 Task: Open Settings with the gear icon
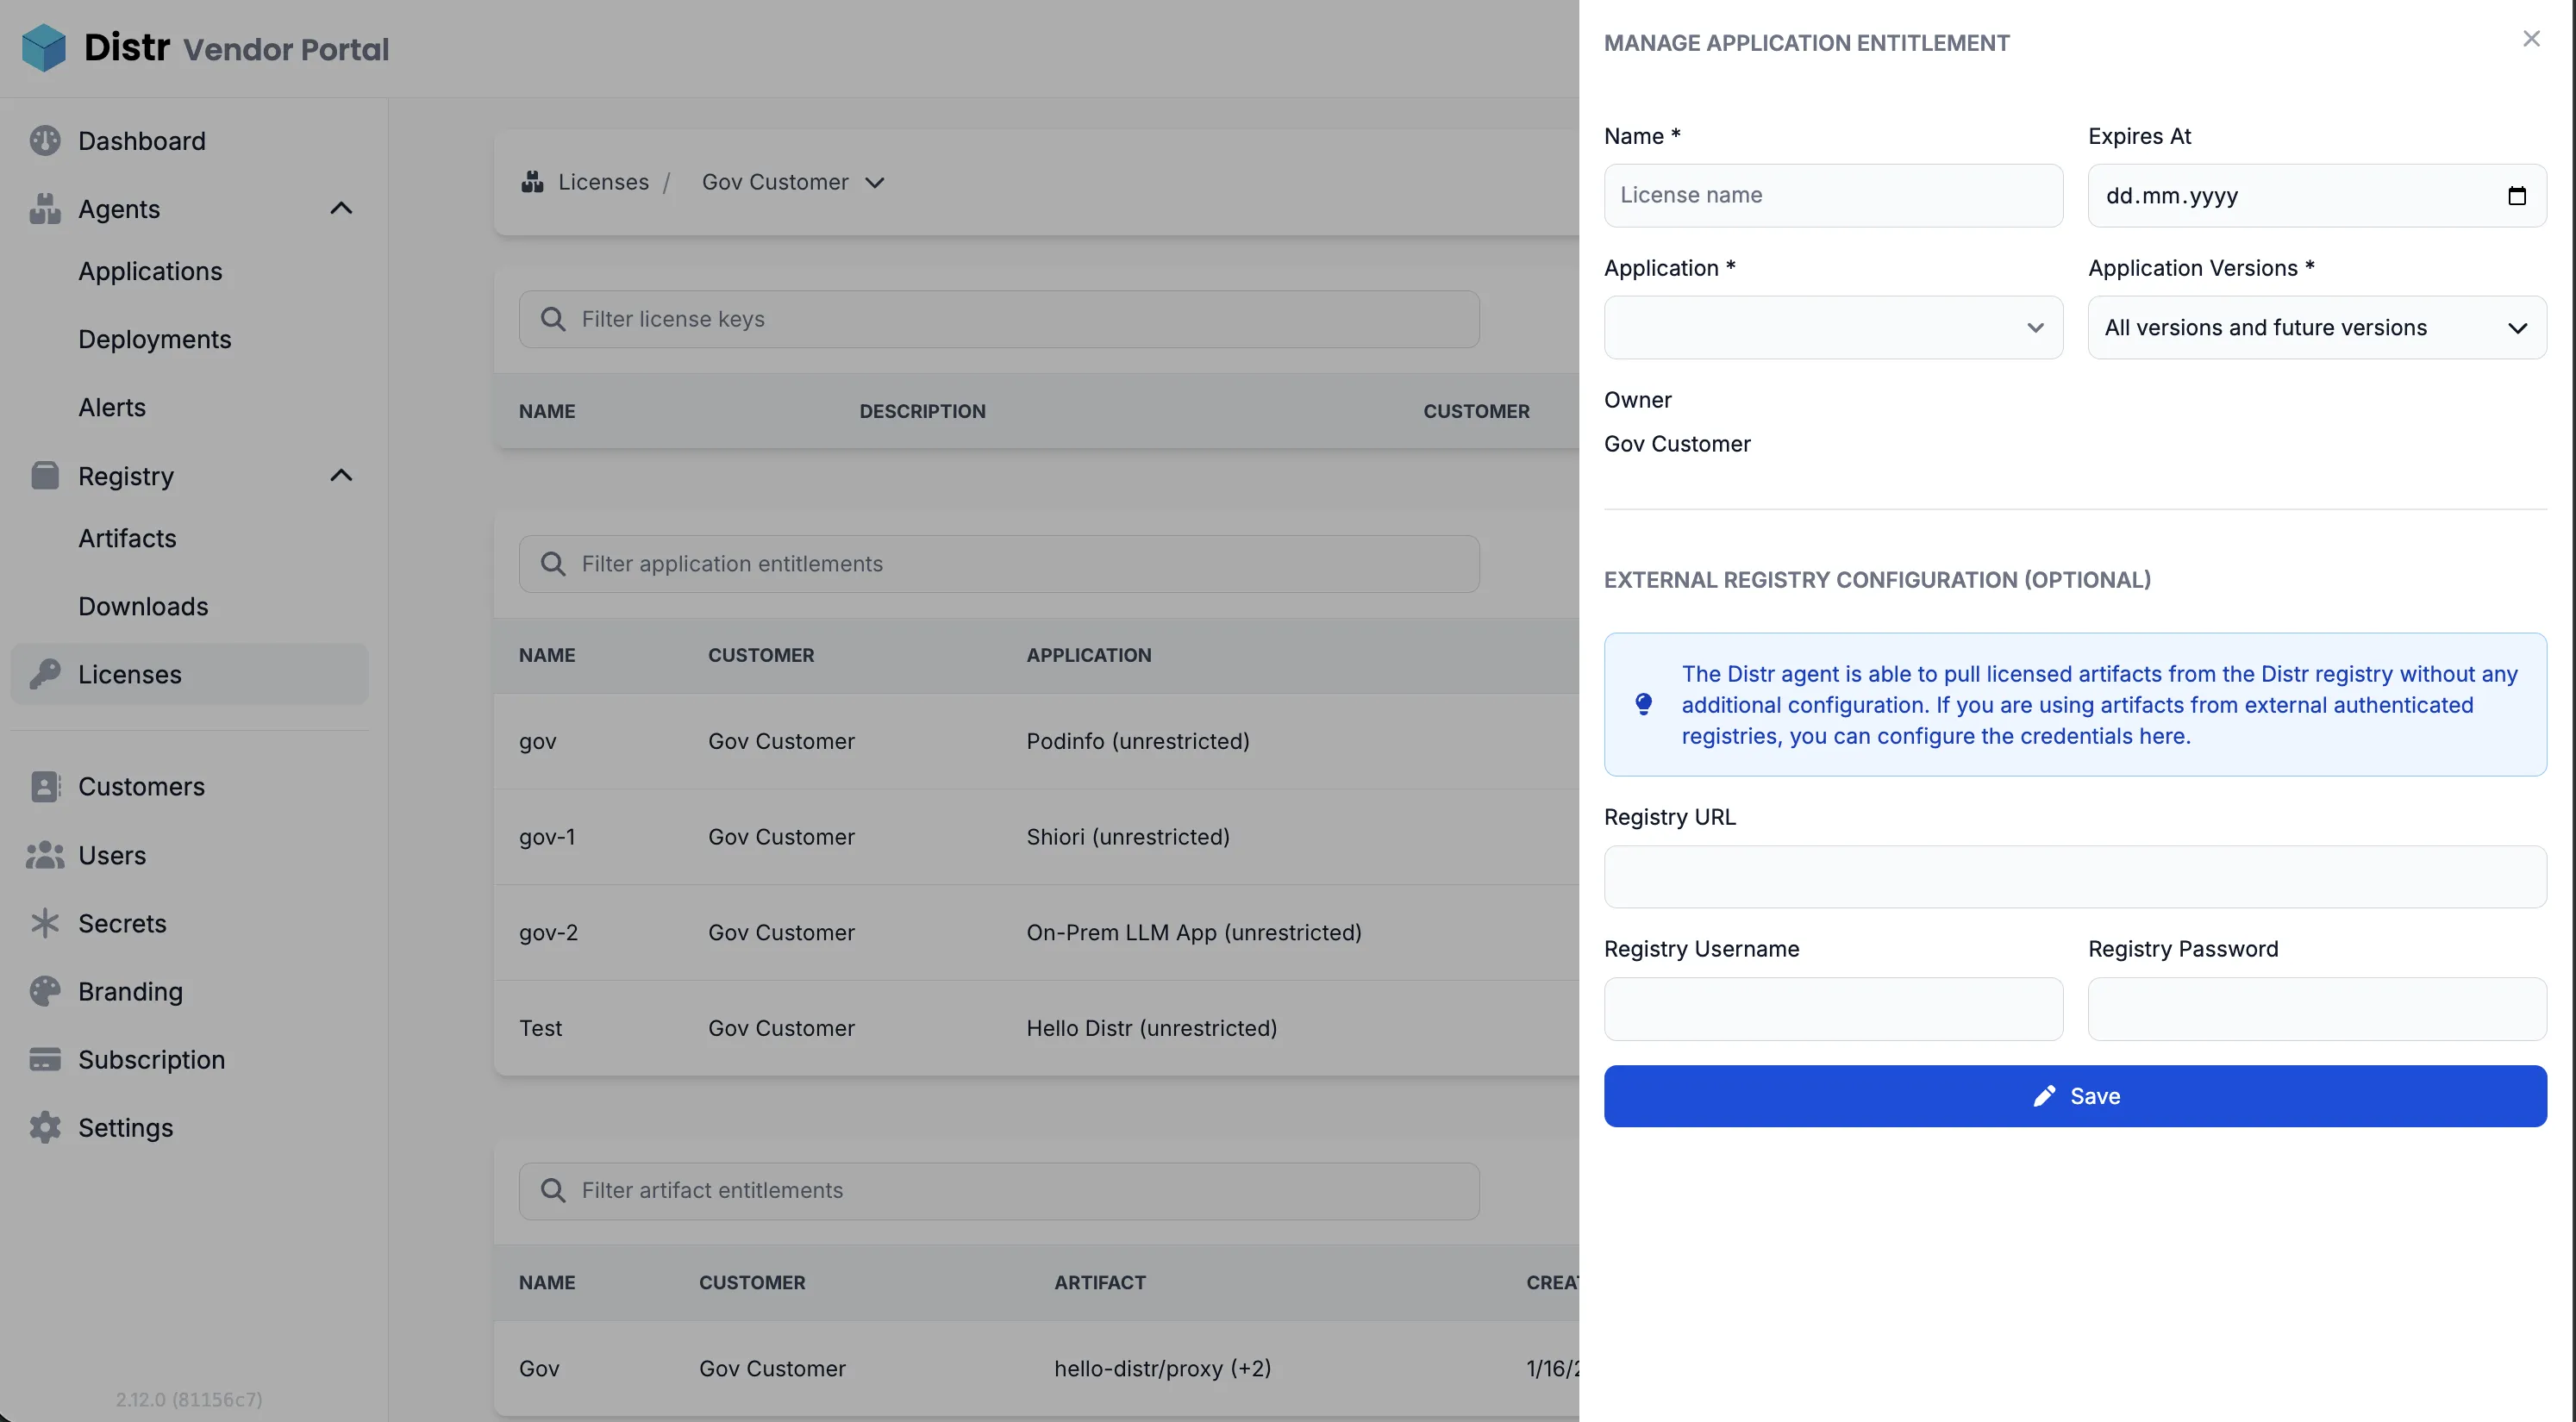tap(44, 1127)
